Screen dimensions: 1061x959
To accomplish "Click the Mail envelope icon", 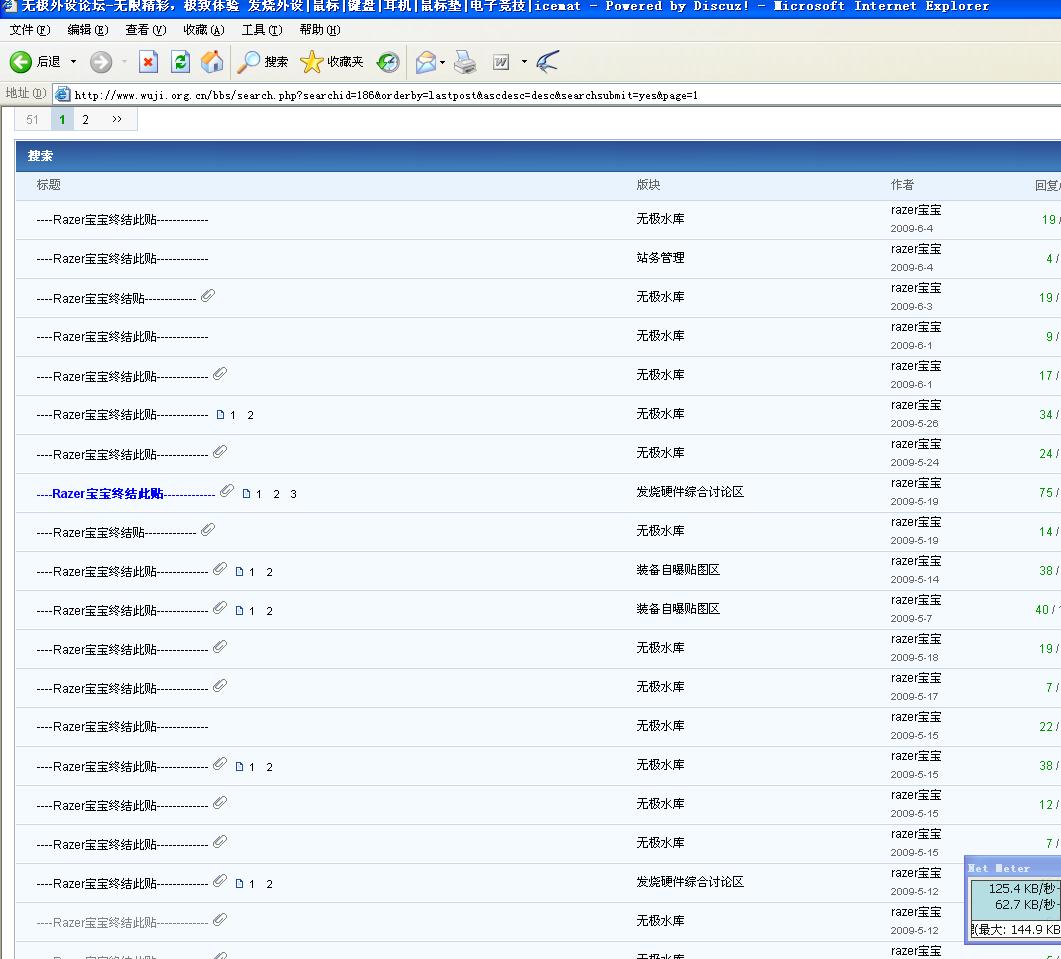I will 424,62.
